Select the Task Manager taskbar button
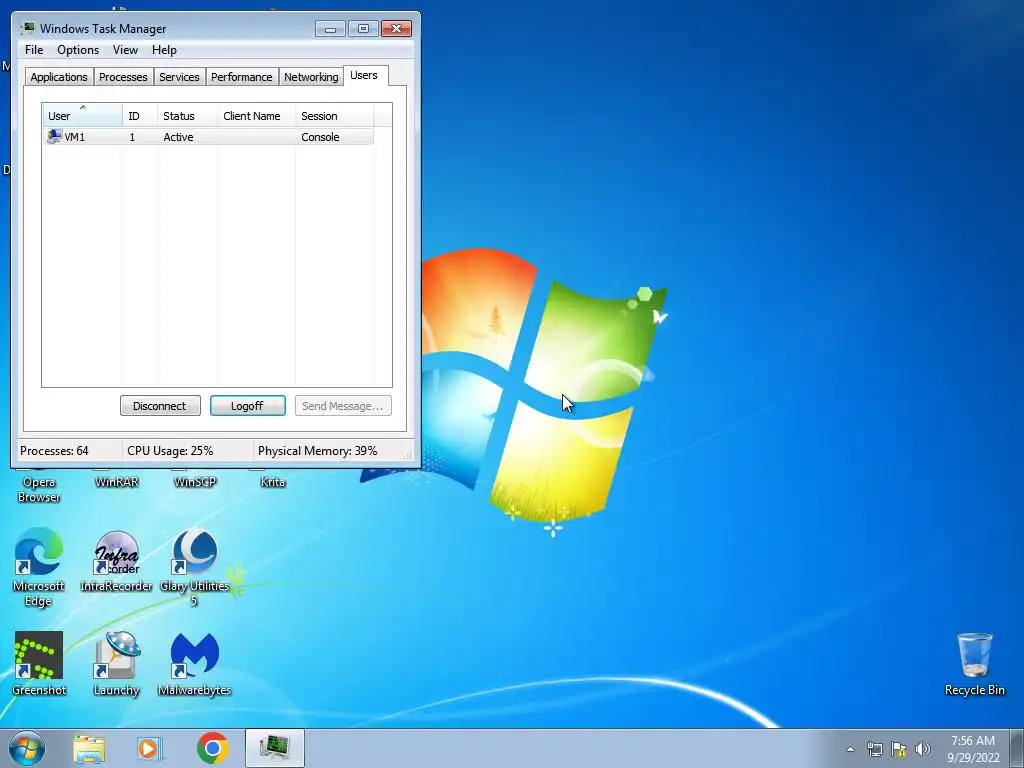 [x=275, y=748]
